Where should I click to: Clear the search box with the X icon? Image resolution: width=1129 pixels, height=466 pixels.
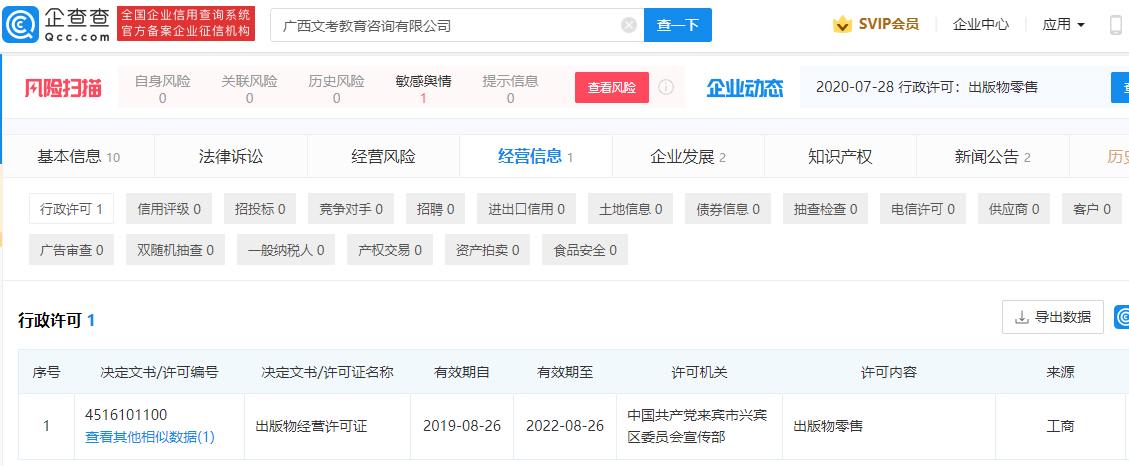(628, 25)
